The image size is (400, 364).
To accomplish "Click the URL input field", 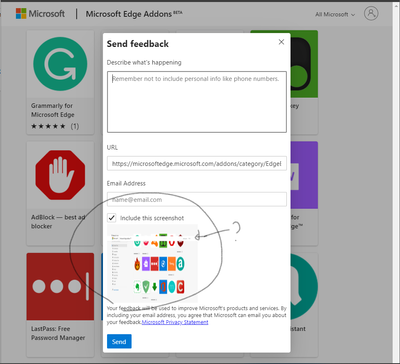I will [197, 164].
